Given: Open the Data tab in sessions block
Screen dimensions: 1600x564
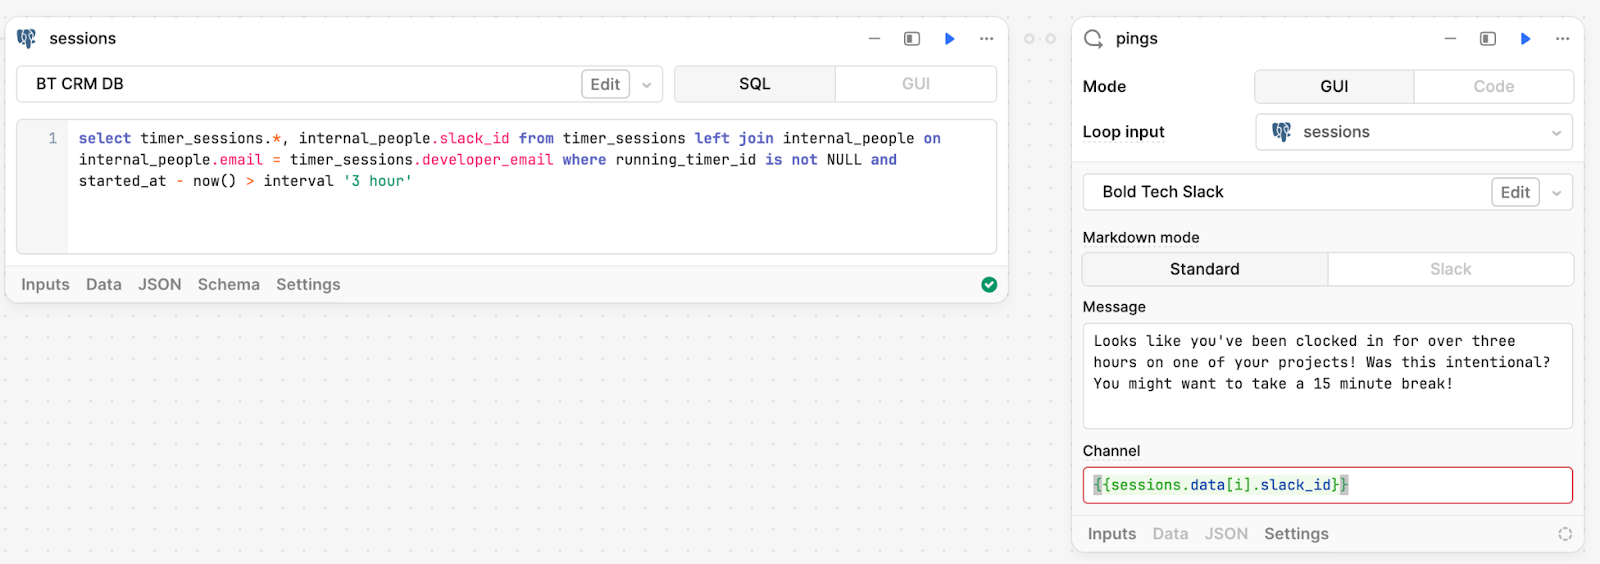Looking at the screenshot, I should click(x=104, y=285).
